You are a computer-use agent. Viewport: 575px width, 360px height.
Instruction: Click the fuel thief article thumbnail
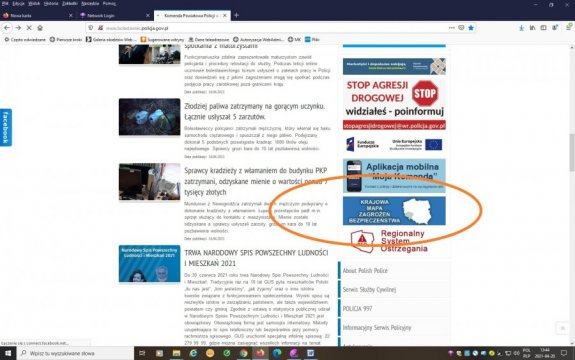point(149,117)
